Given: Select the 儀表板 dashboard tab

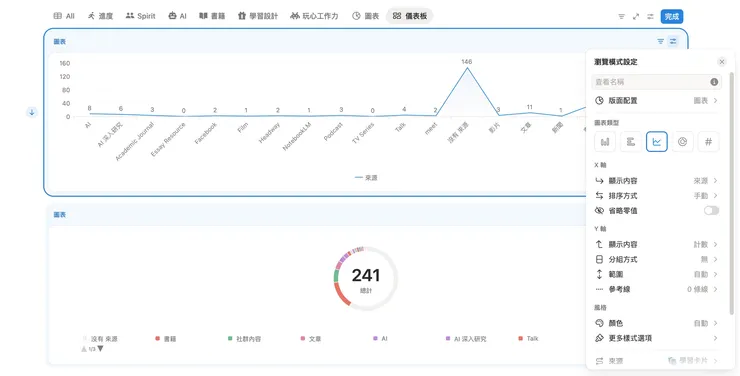Looking at the screenshot, I should click(x=410, y=16).
